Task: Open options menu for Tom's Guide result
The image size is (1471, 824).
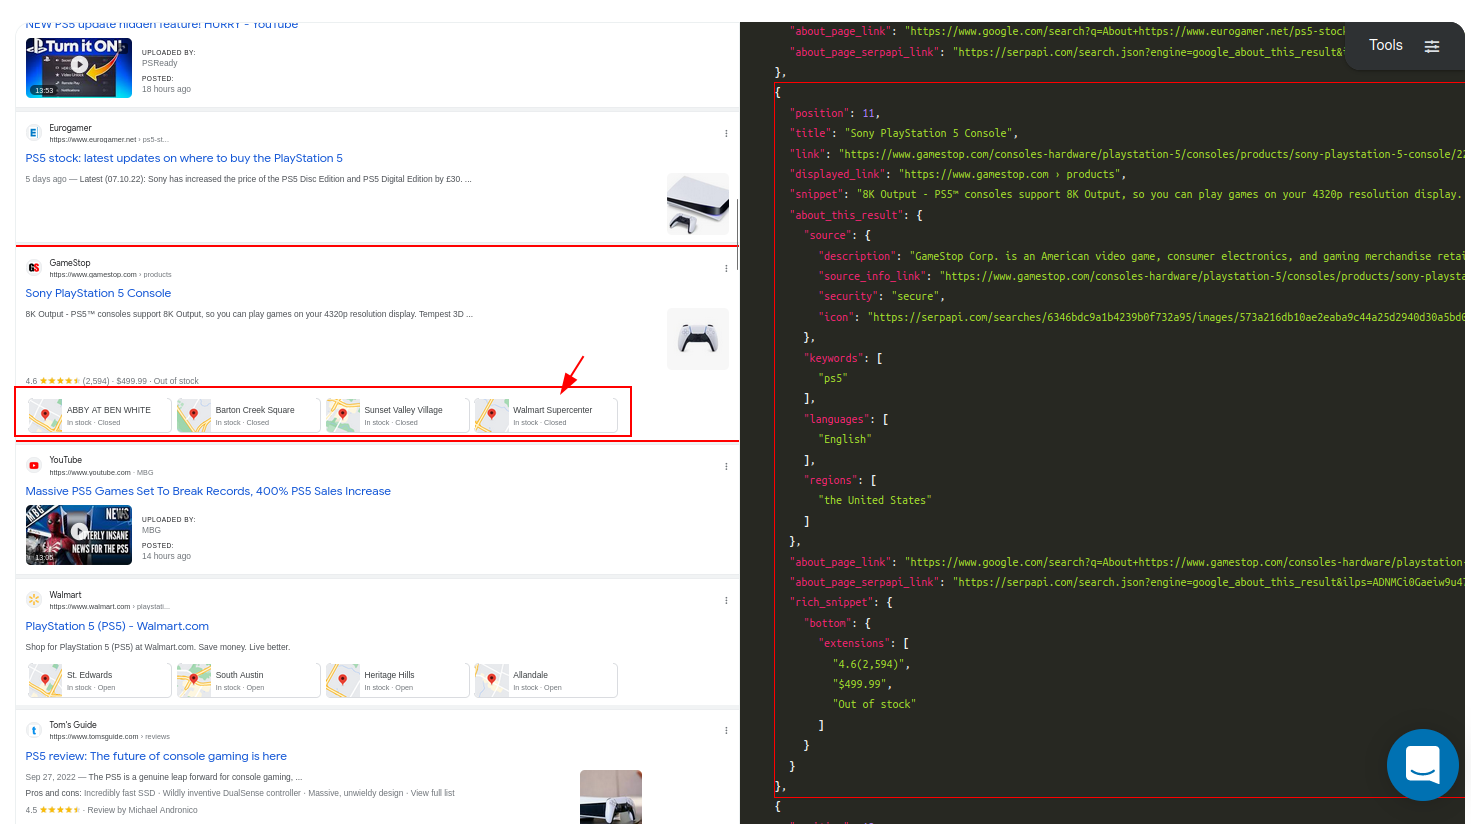Action: [x=726, y=730]
